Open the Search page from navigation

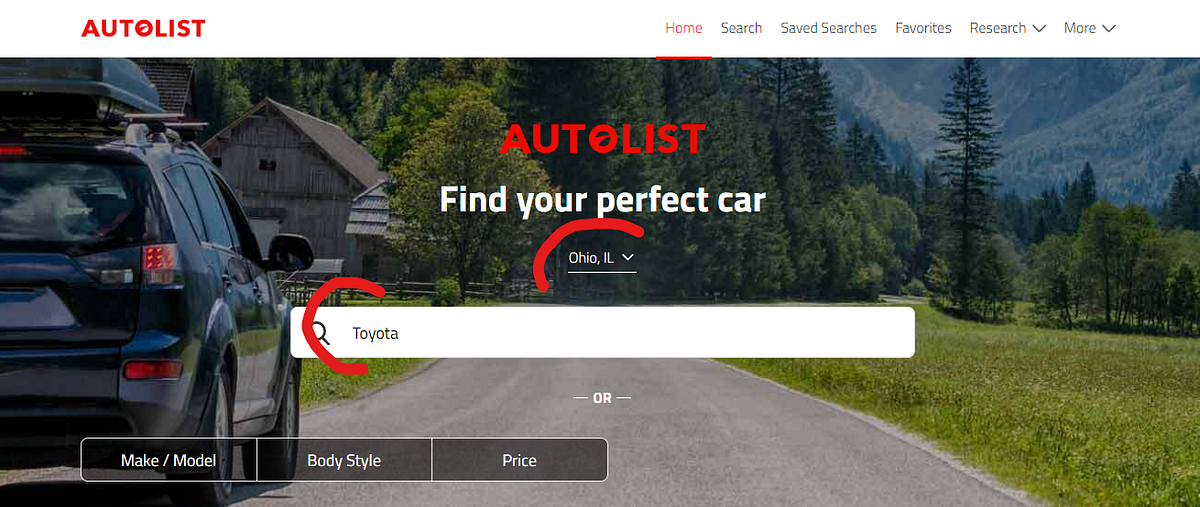741,28
